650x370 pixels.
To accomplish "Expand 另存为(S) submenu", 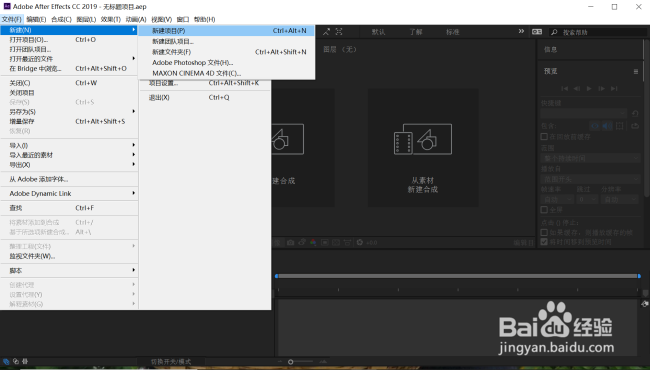I will (69, 112).
